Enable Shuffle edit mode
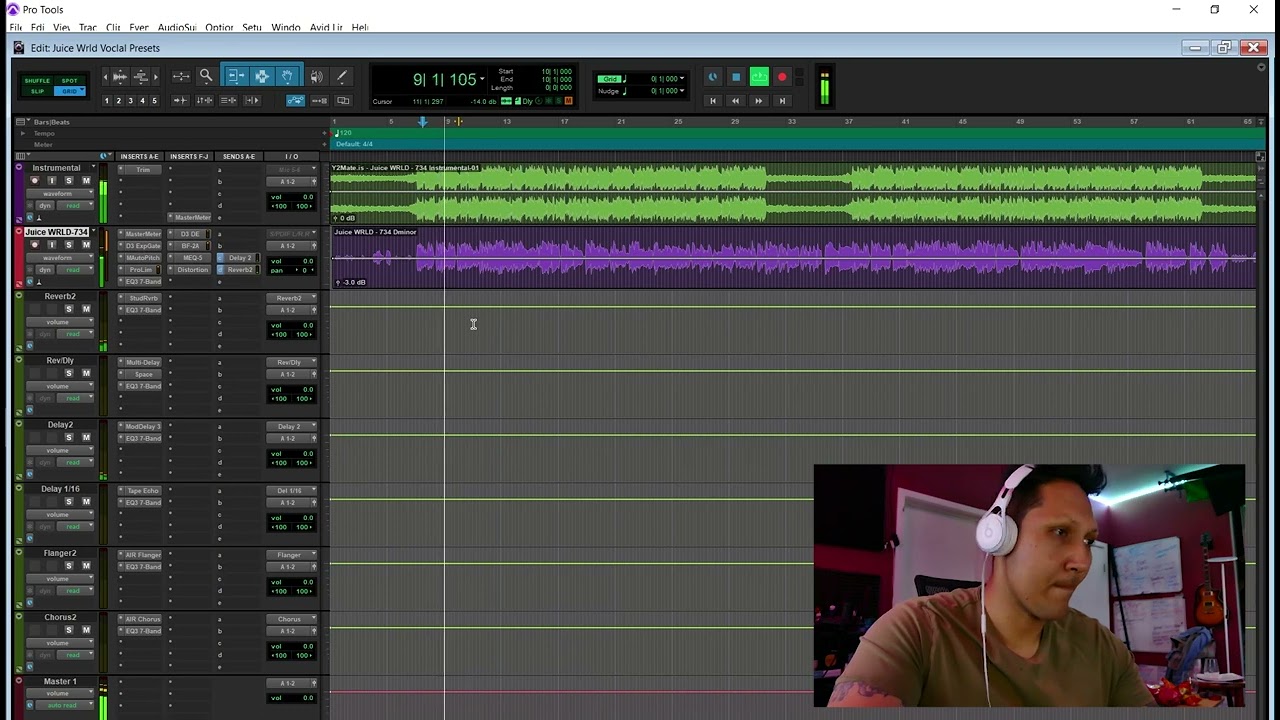1280x720 pixels. click(x=37, y=81)
